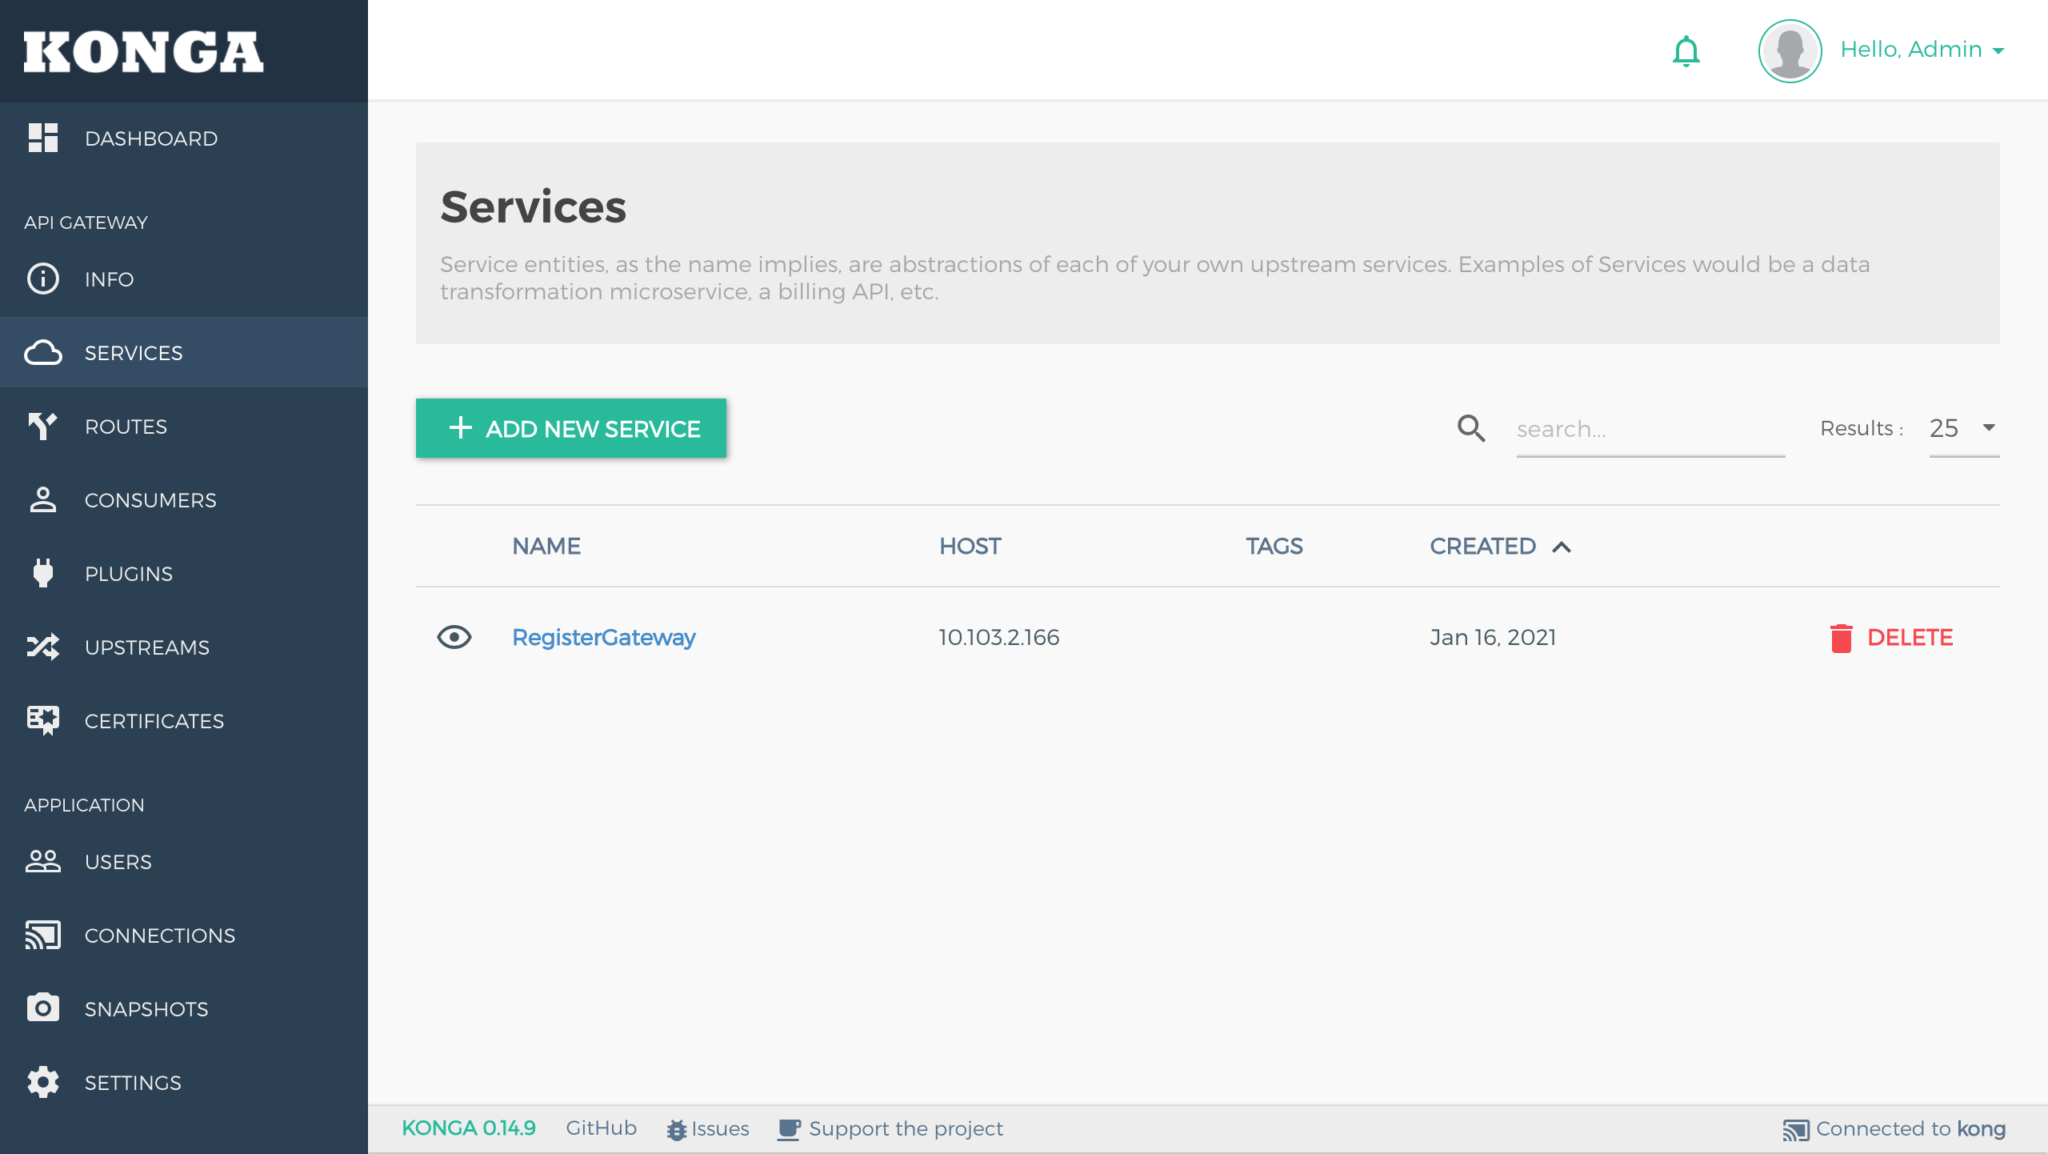Click the search magnifier icon
Screen dimensions: 2048x1154
[1470, 428]
